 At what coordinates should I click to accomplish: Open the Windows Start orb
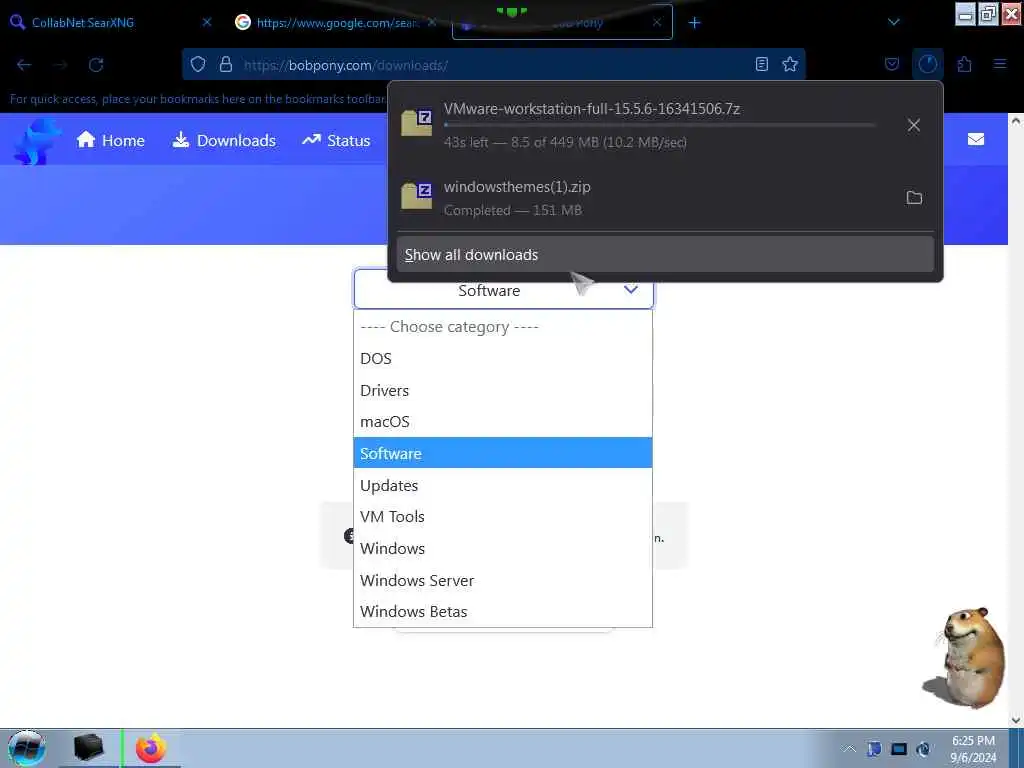pos(27,748)
